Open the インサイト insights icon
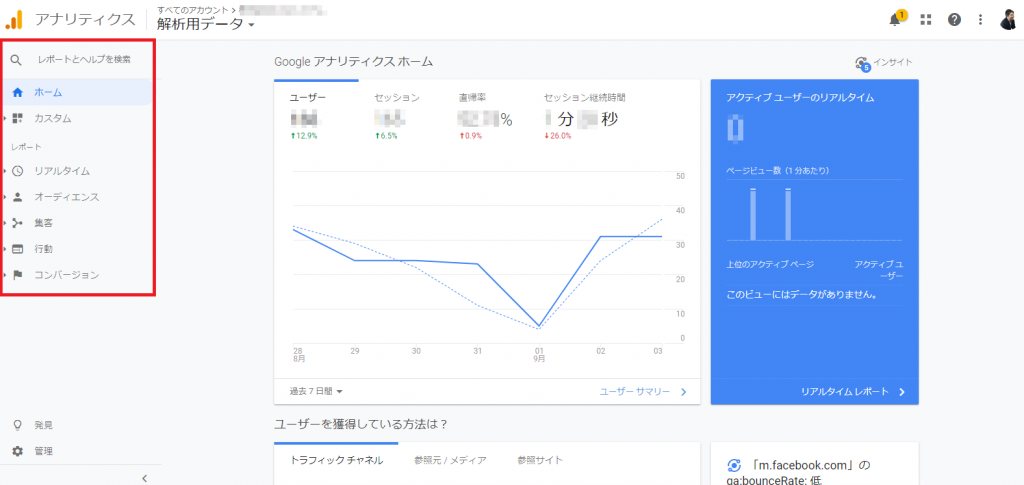The image size is (1024, 485). point(863,63)
